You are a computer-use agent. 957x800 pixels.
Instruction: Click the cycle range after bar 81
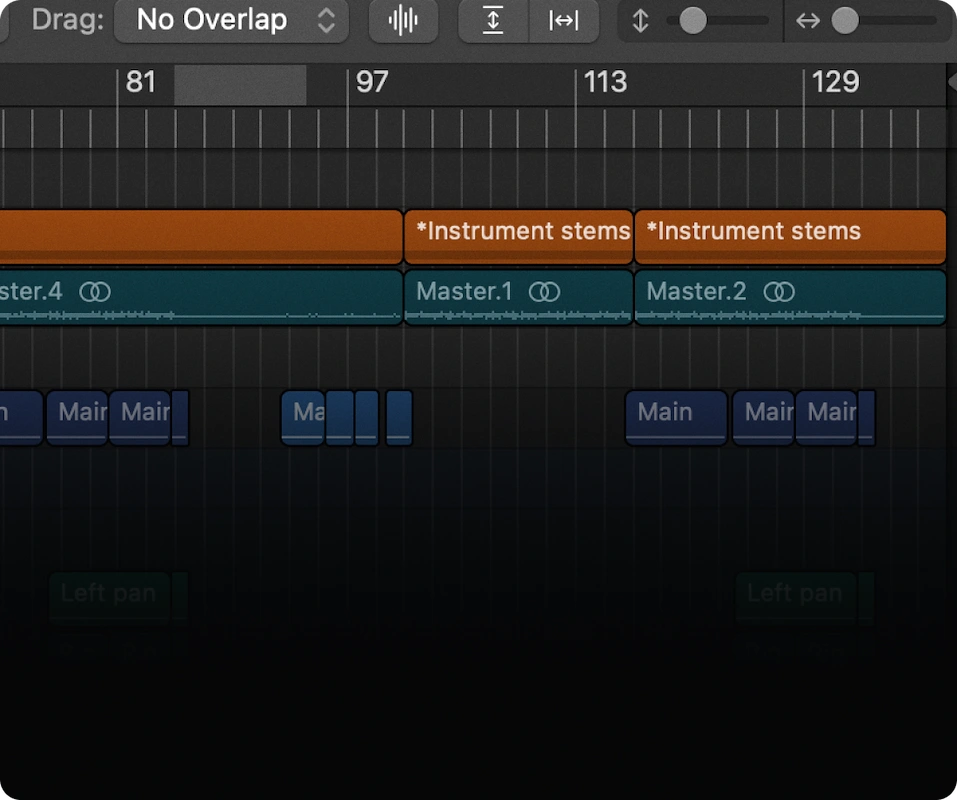click(238, 85)
